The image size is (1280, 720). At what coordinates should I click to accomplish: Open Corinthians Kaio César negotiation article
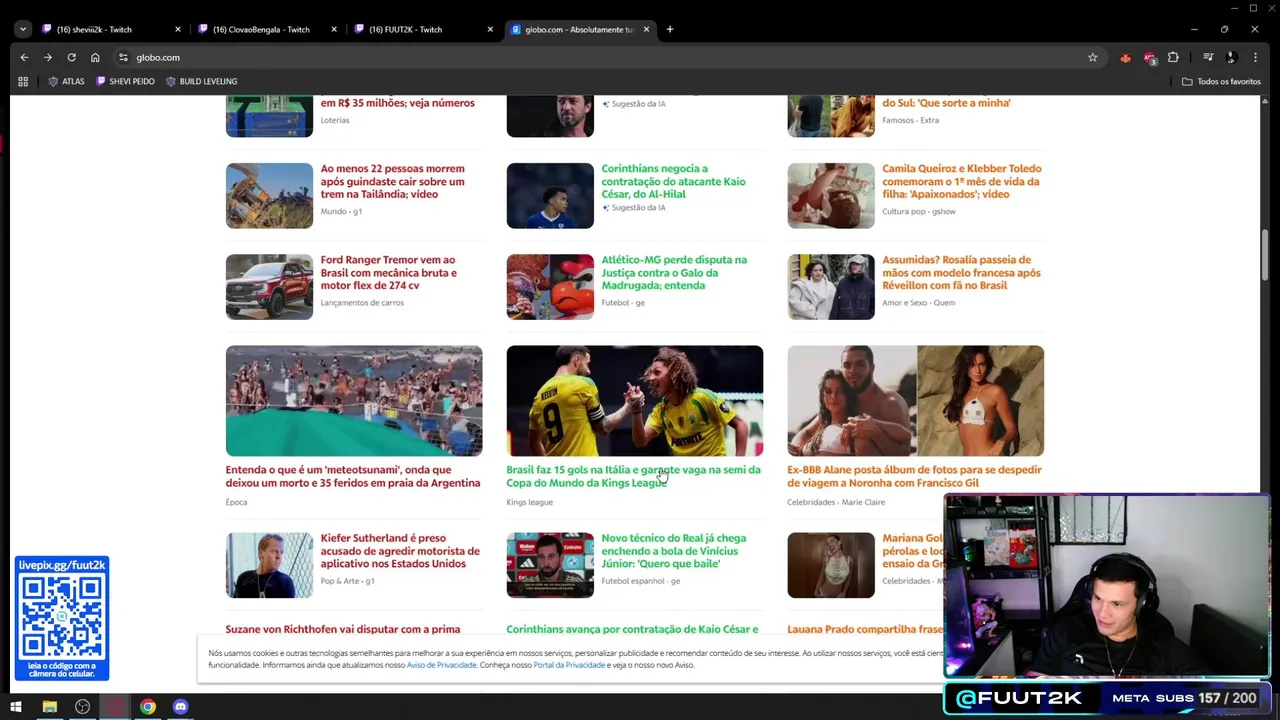(x=673, y=181)
